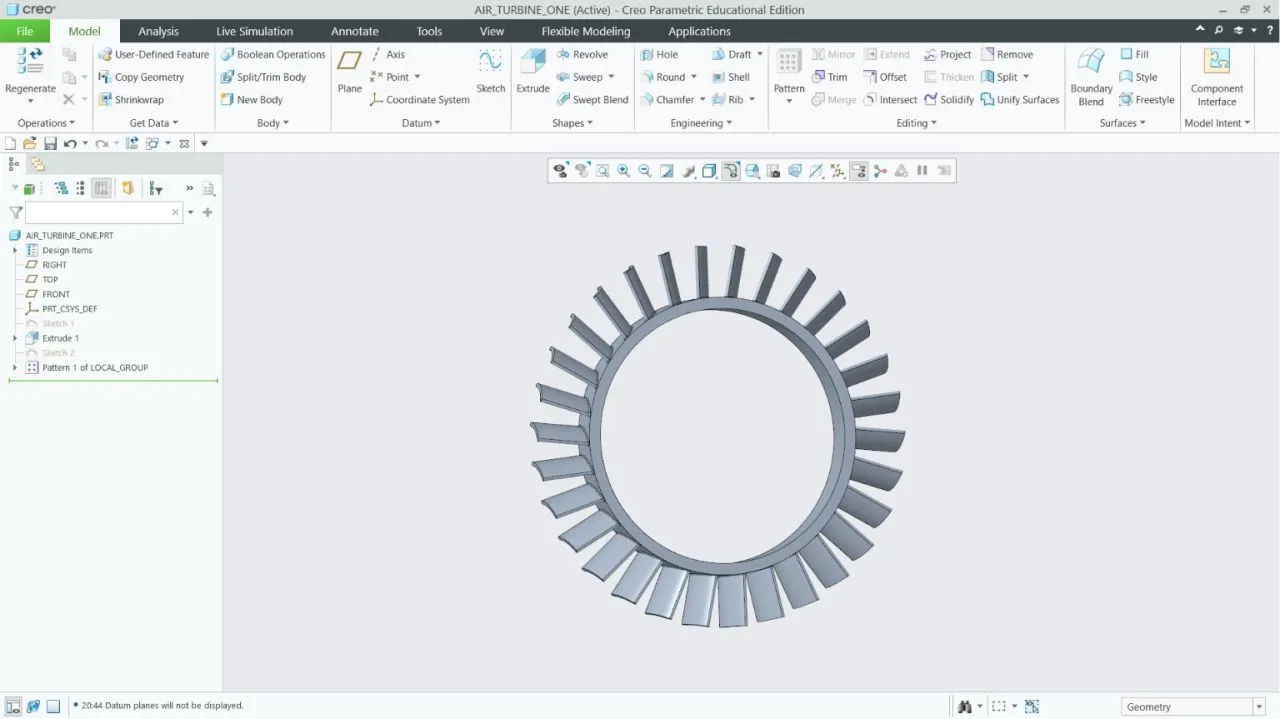Click the model tree search input field
Image resolution: width=1280 pixels, height=719 pixels.
(103, 213)
